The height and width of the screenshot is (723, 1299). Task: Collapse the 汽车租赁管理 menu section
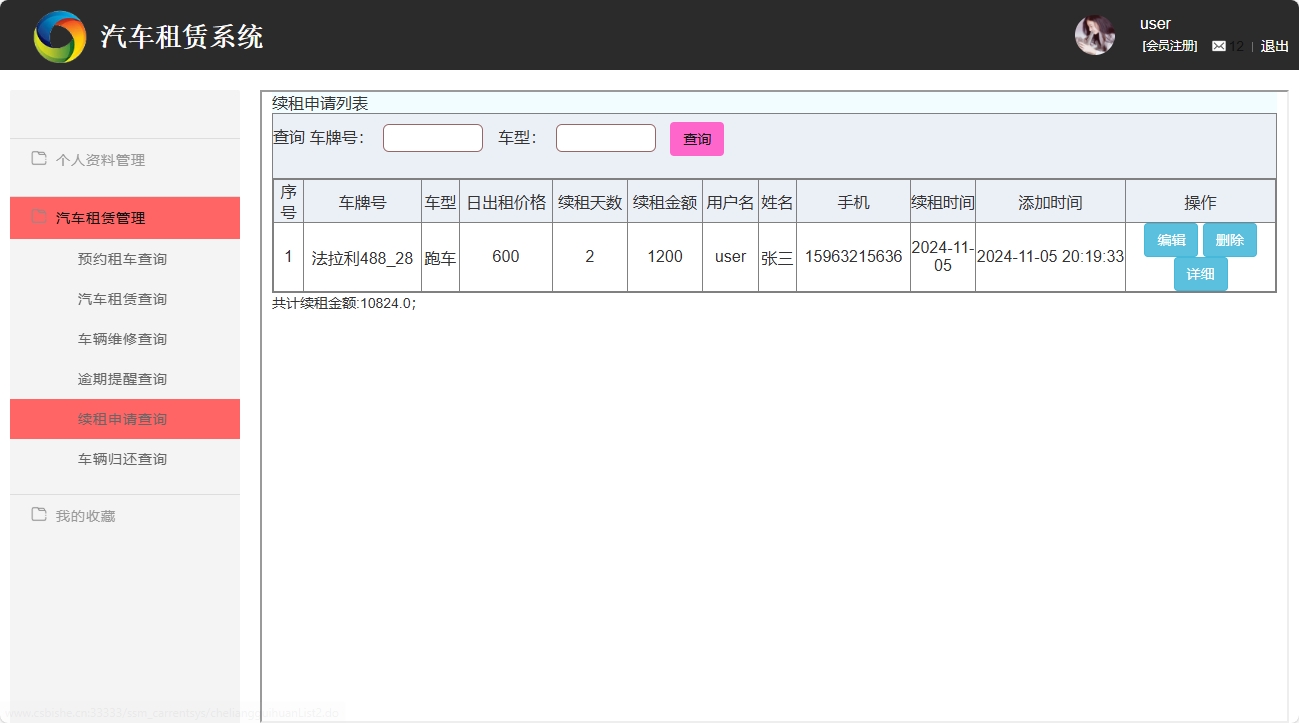point(100,218)
